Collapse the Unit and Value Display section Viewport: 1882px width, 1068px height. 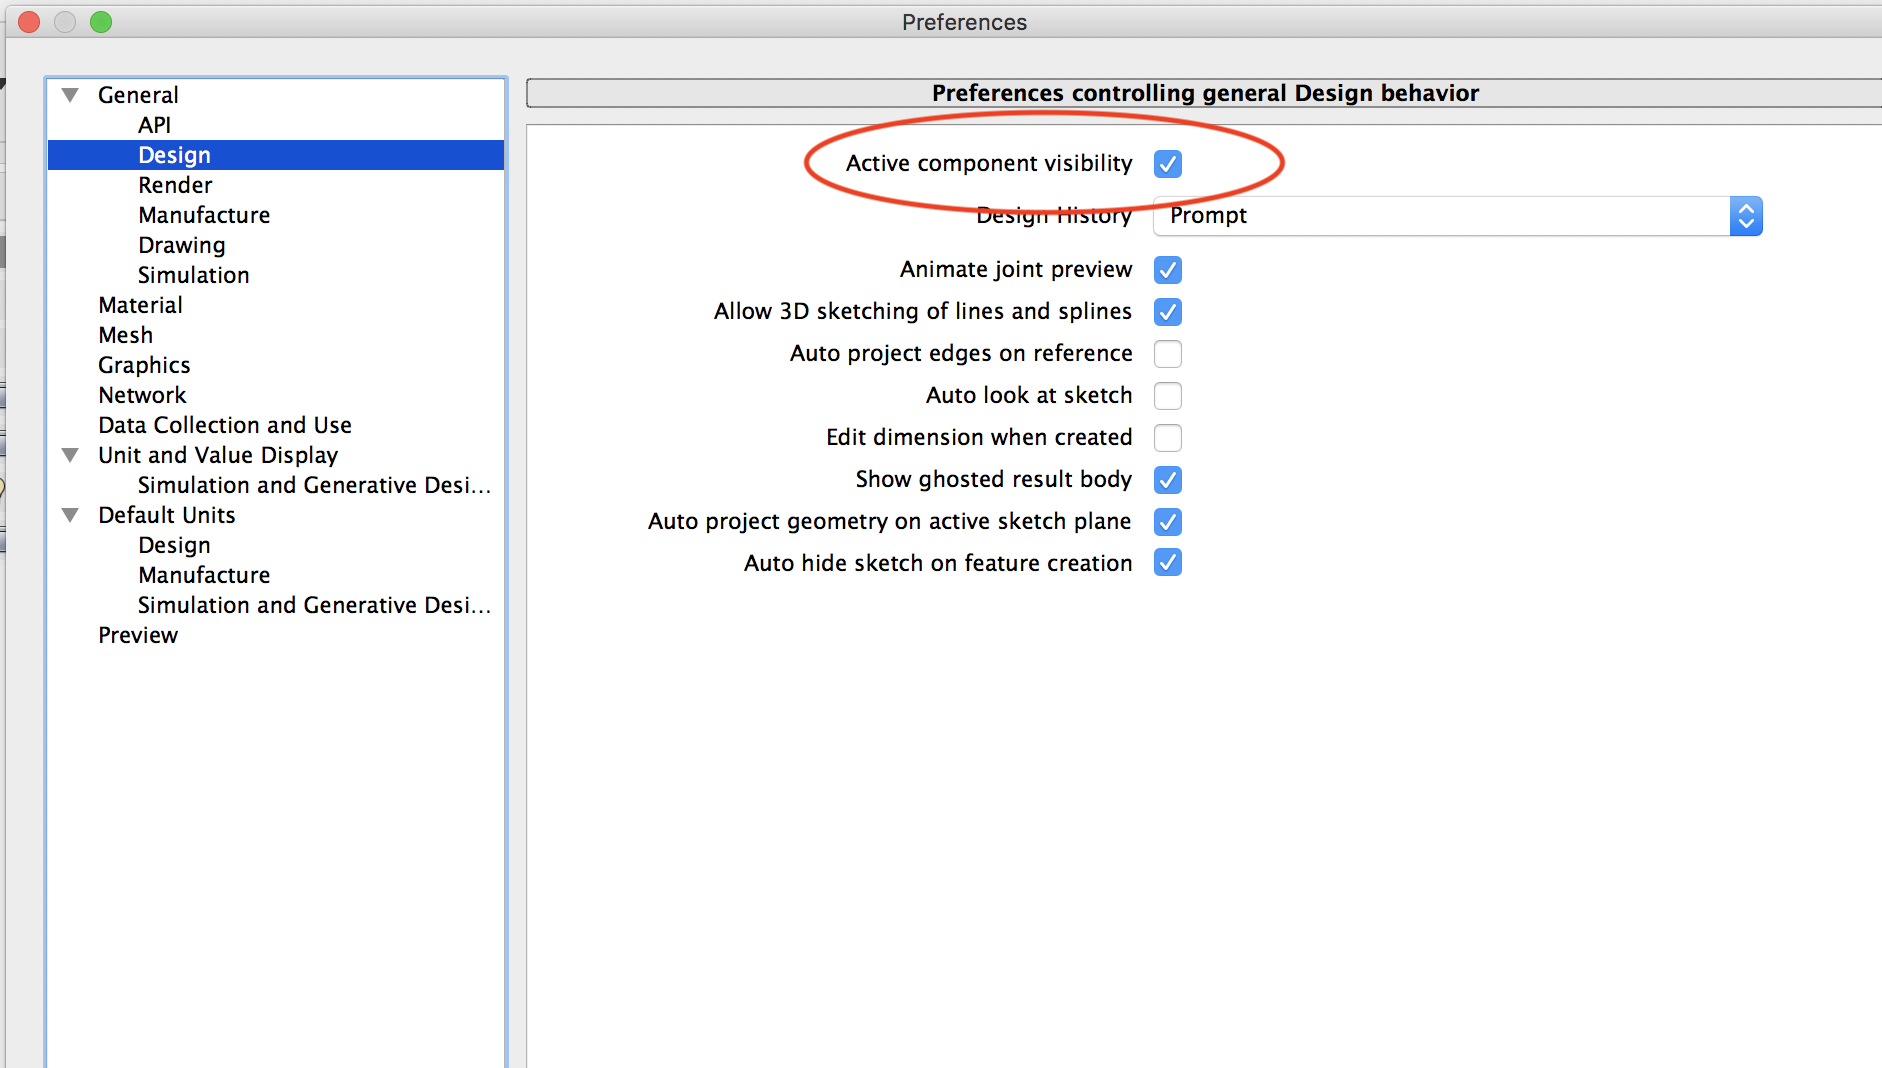[x=69, y=454]
